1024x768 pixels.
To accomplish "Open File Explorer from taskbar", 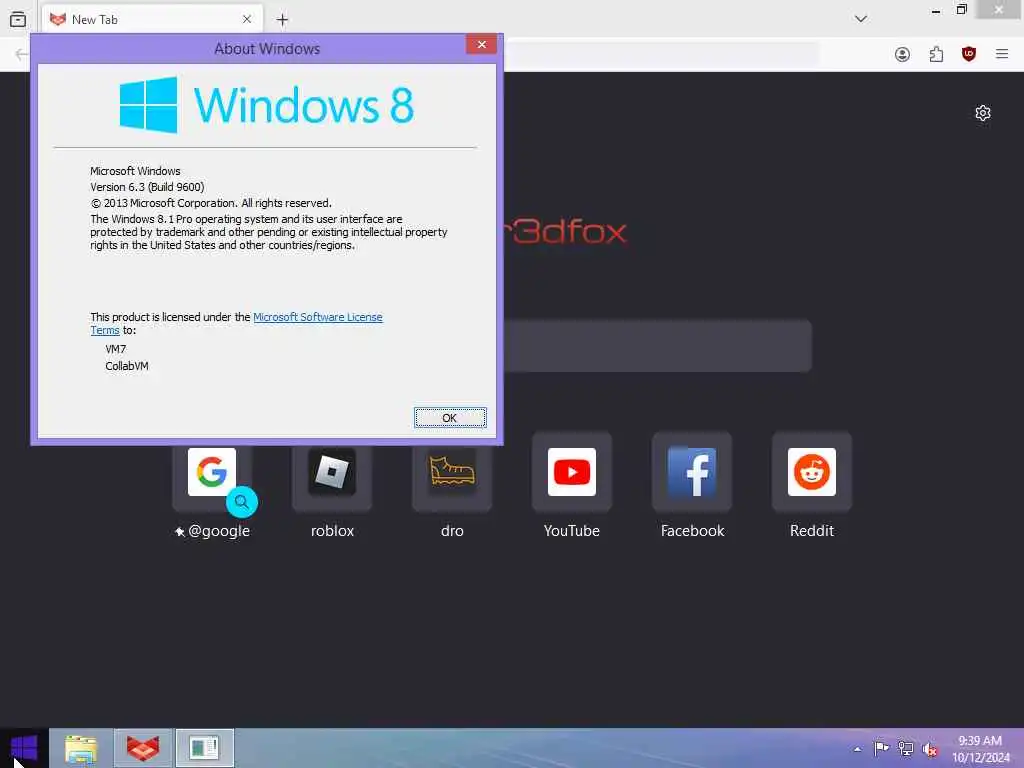I will [82, 748].
